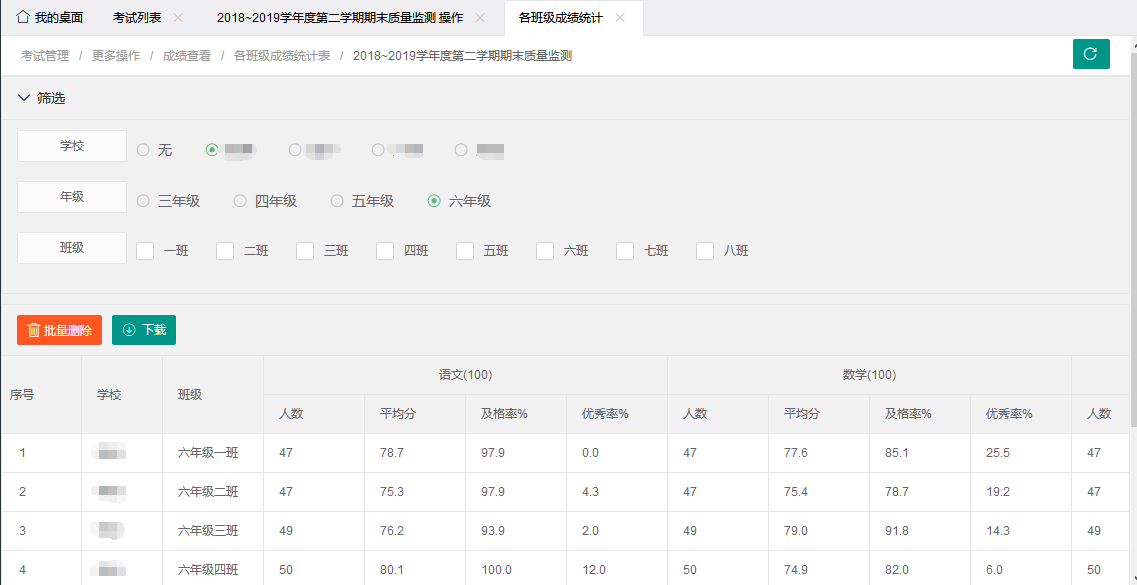
Task: Enable the 八班 class filter
Action: point(704,251)
